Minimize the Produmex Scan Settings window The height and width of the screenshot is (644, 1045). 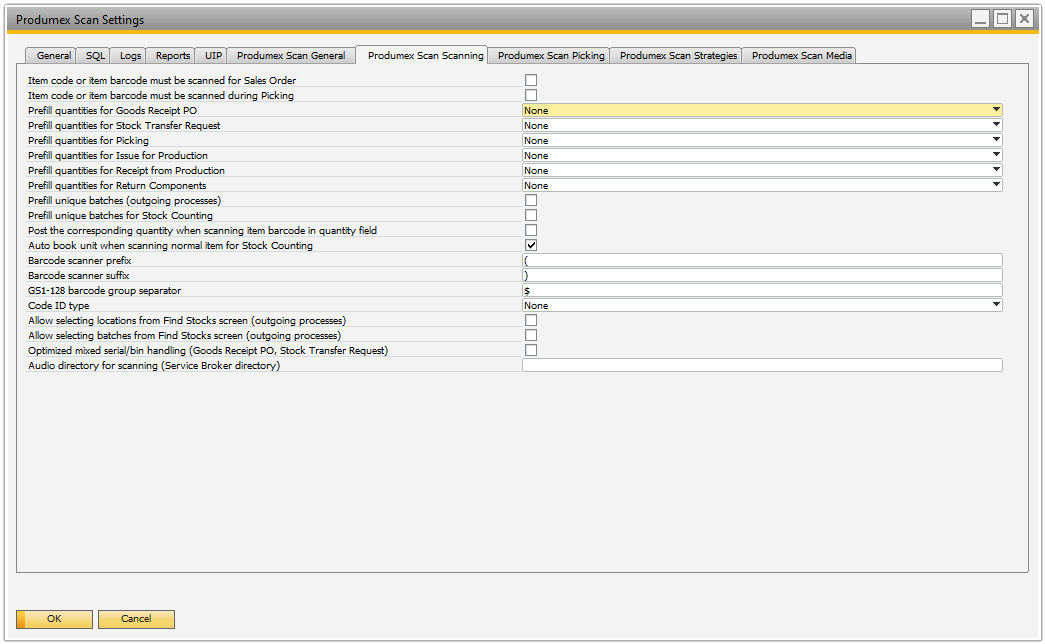[x=980, y=19]
